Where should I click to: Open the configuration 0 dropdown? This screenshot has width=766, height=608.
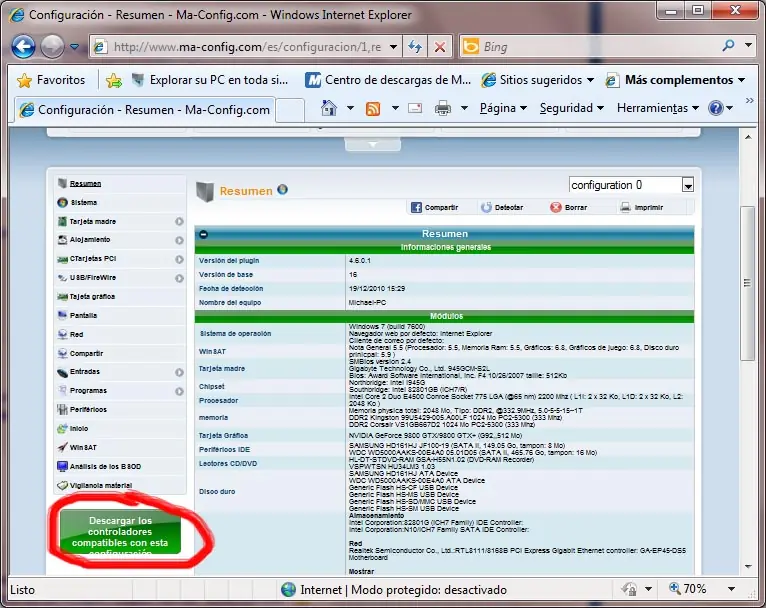(x=688, y=186)
